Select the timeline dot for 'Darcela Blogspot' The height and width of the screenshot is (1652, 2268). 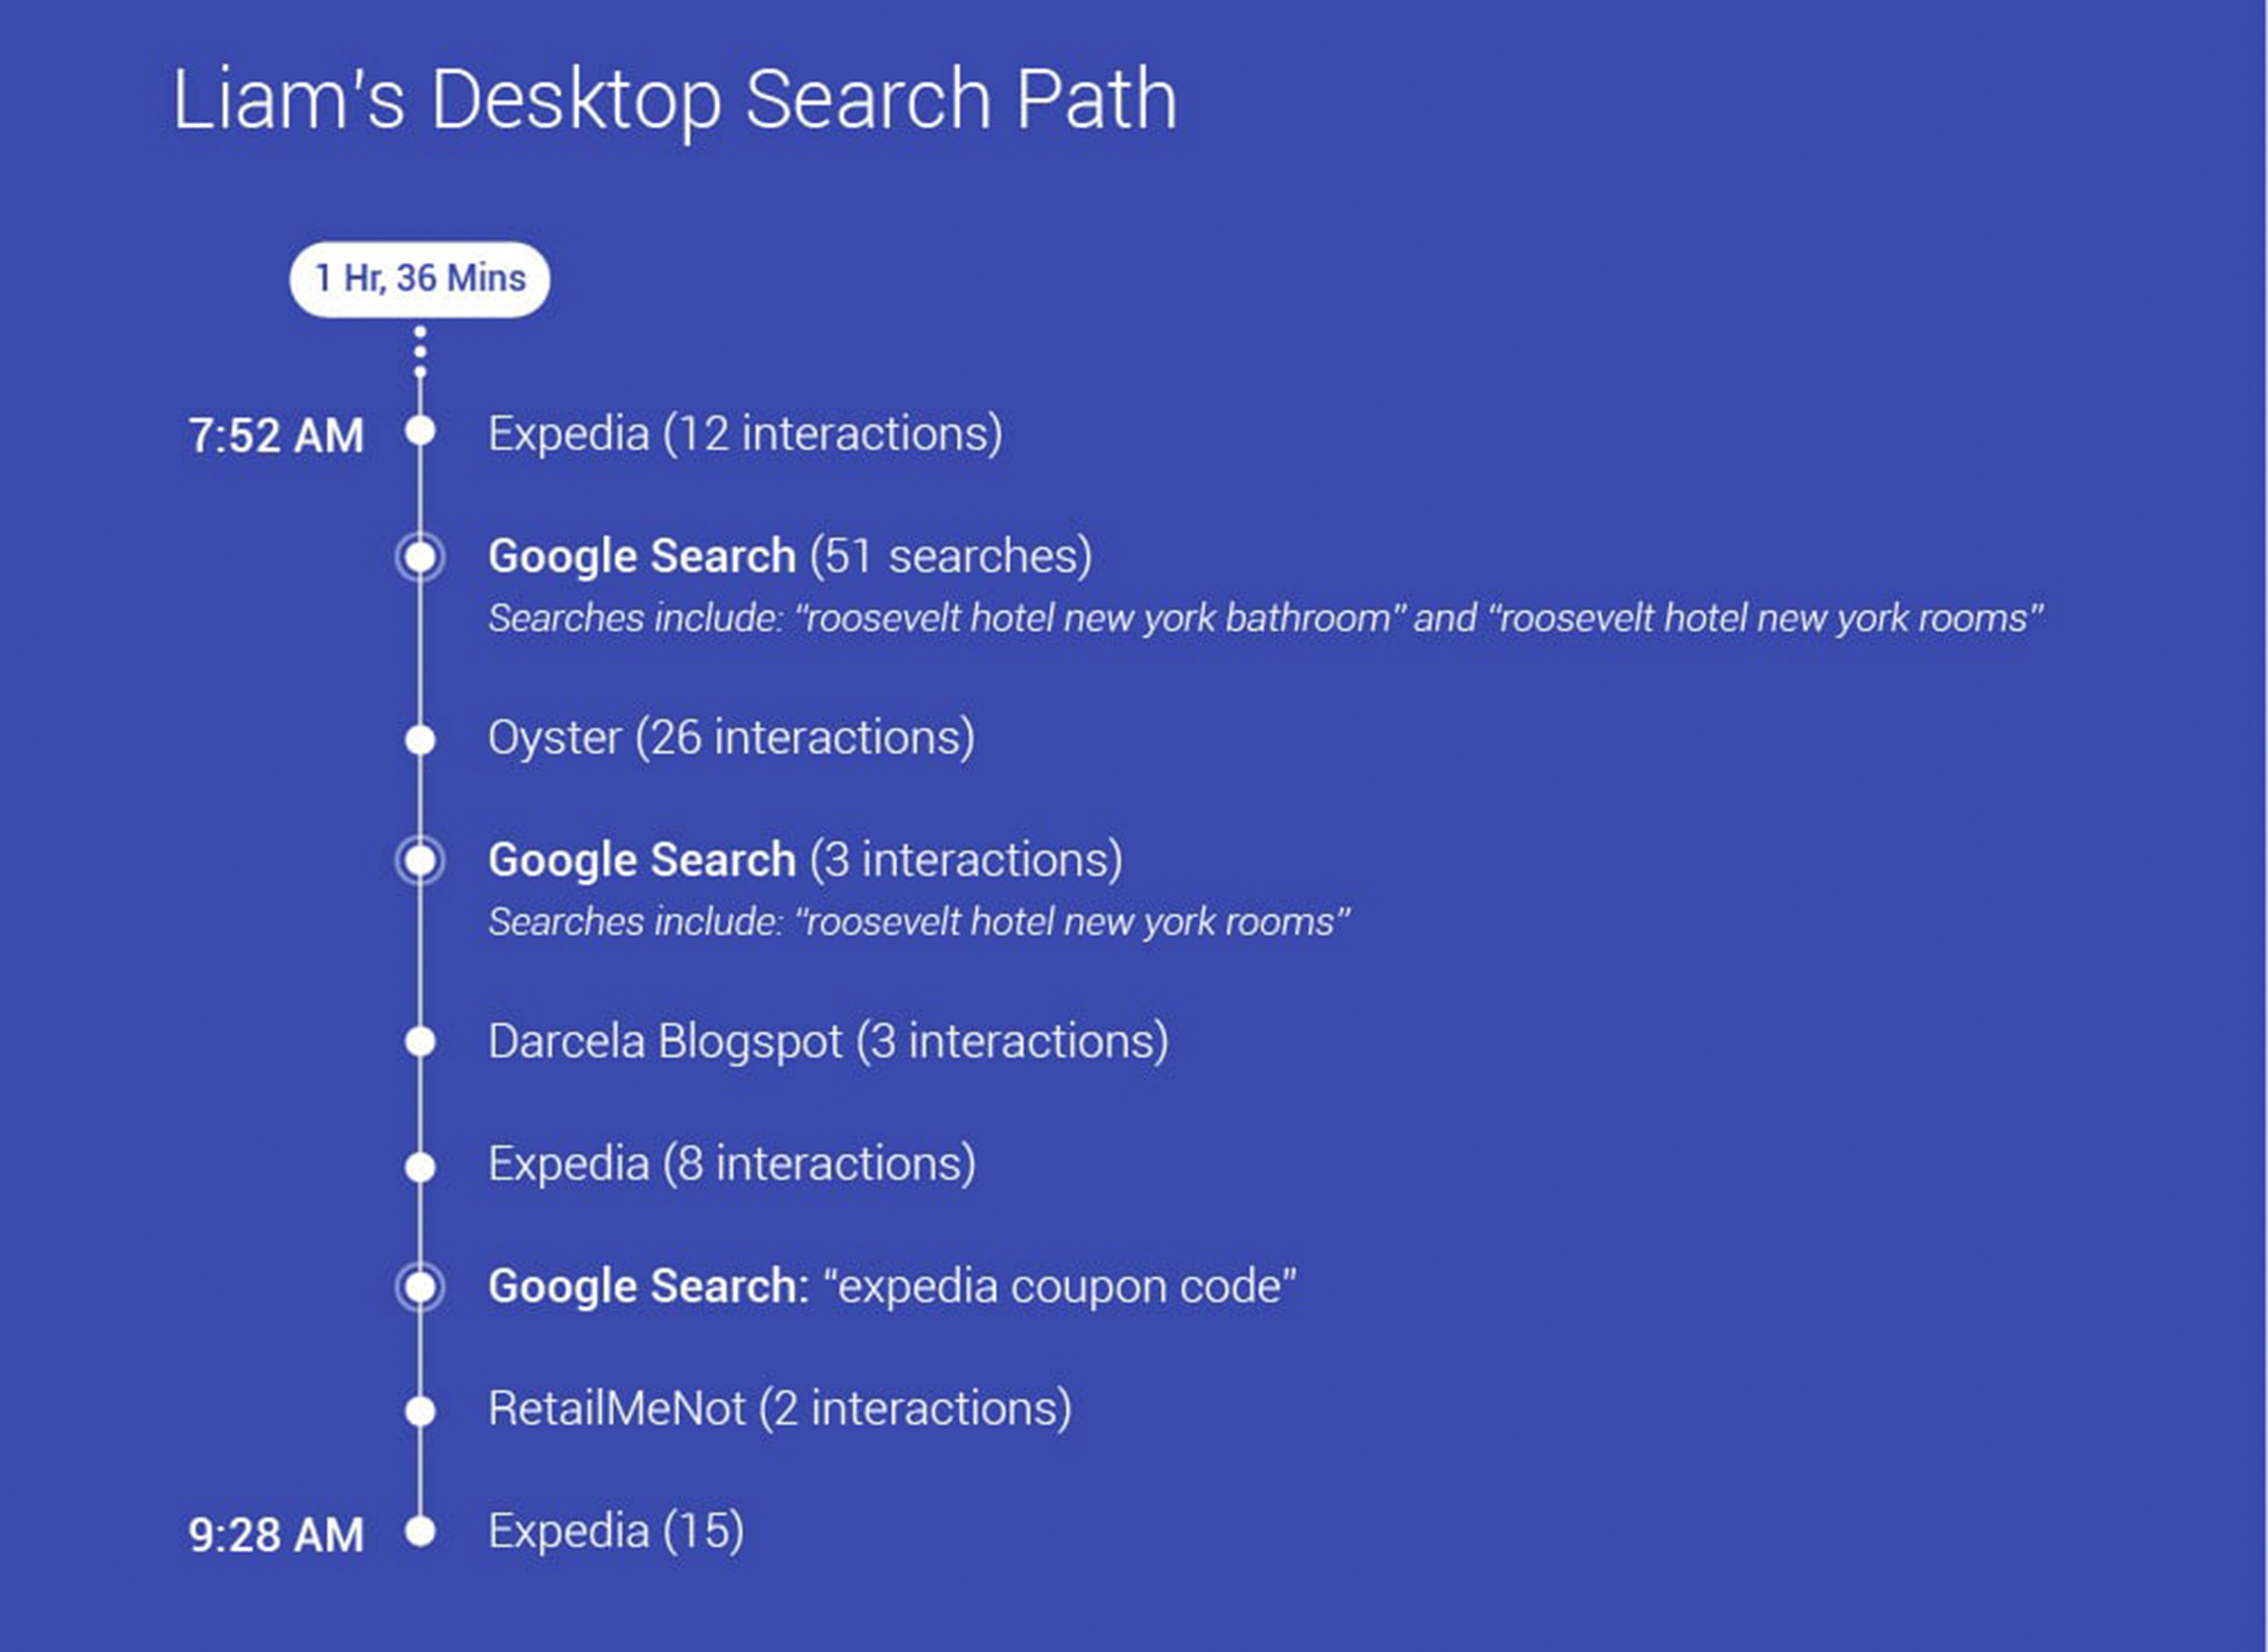[x=420, y=1042]
